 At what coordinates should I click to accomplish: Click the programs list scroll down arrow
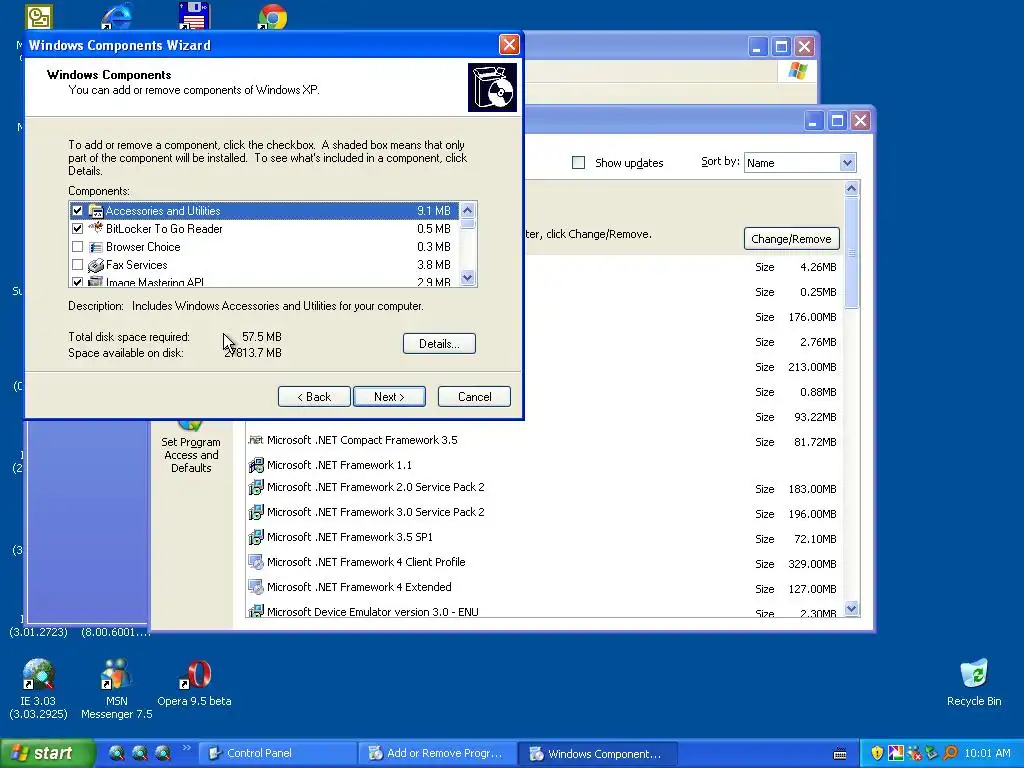(x=851, y=609)
